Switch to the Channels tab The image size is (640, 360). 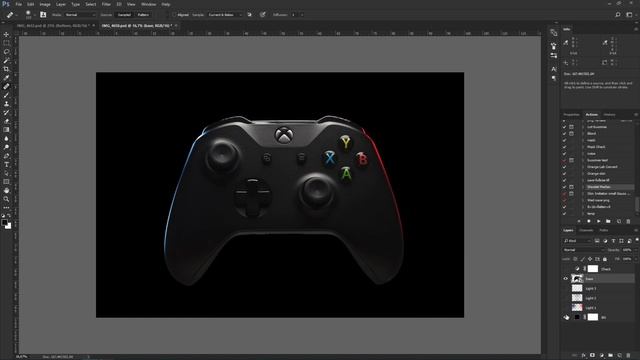click(586, 231)
